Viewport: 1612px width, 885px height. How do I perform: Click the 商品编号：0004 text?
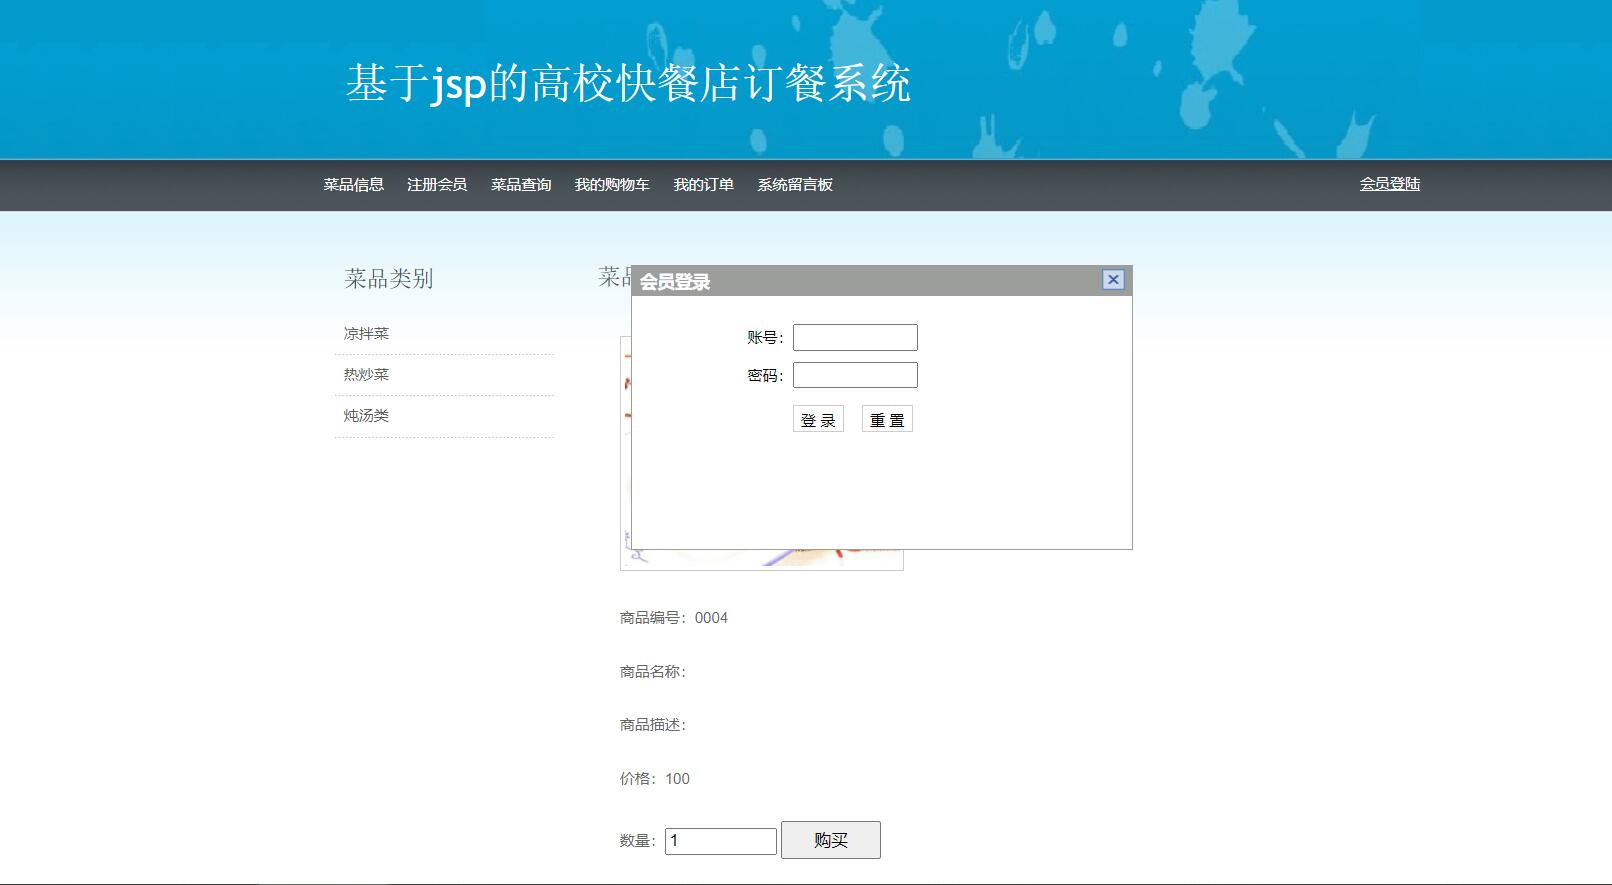674,618
